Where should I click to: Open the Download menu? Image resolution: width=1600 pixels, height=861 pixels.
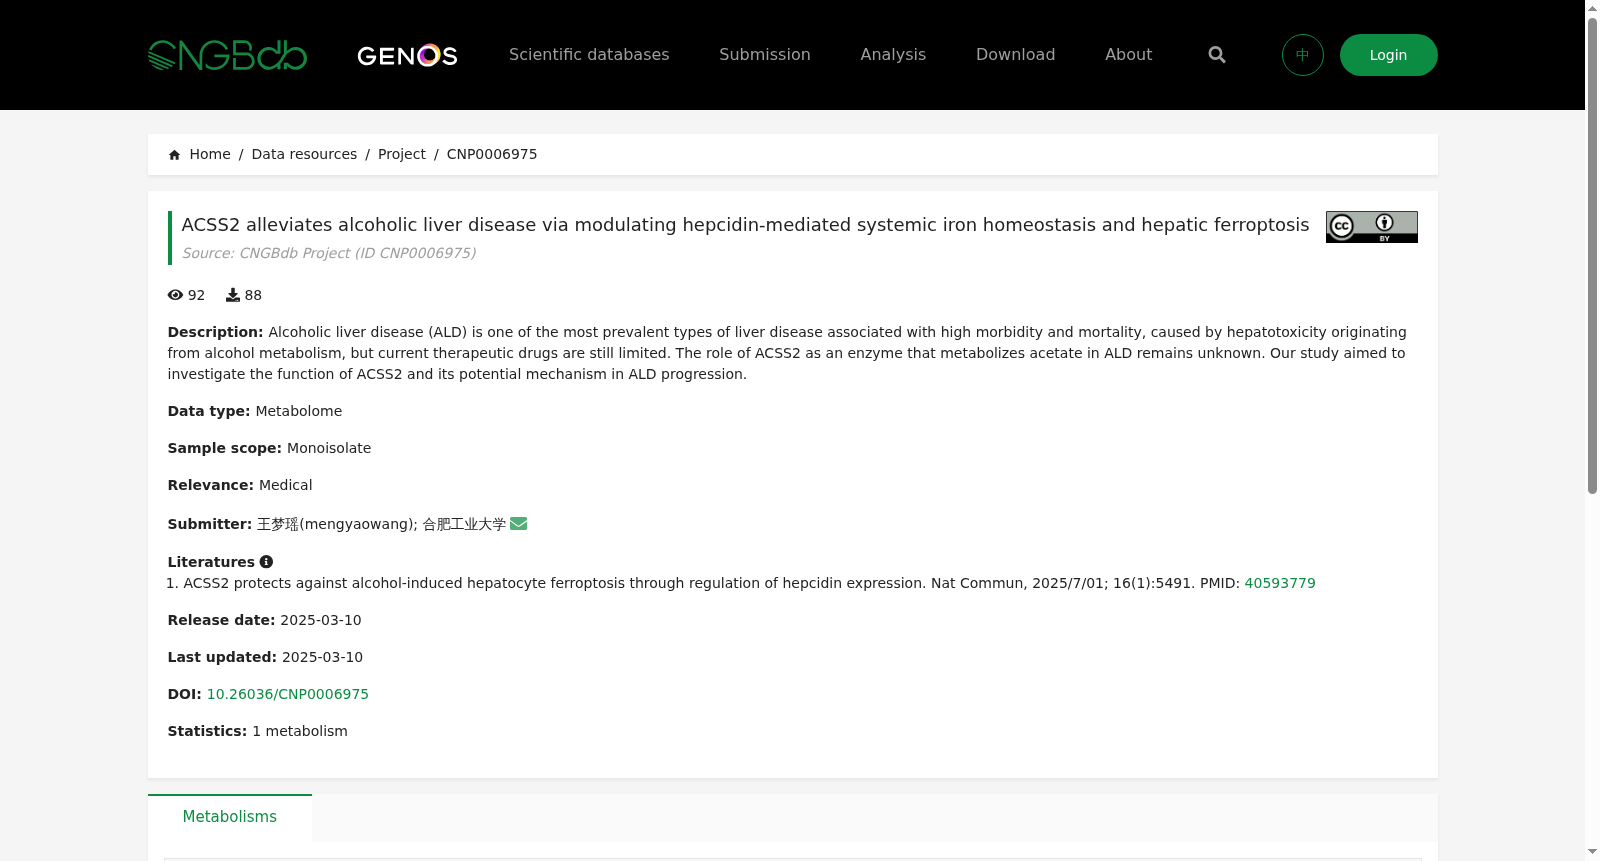pyautogui.click(x=1015, y=55)
